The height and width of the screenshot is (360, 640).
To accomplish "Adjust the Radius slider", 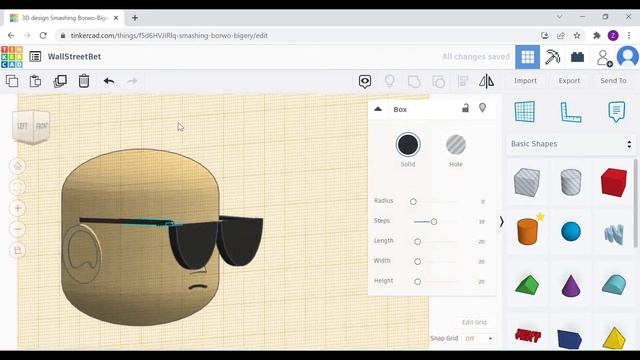I will 413,202.
